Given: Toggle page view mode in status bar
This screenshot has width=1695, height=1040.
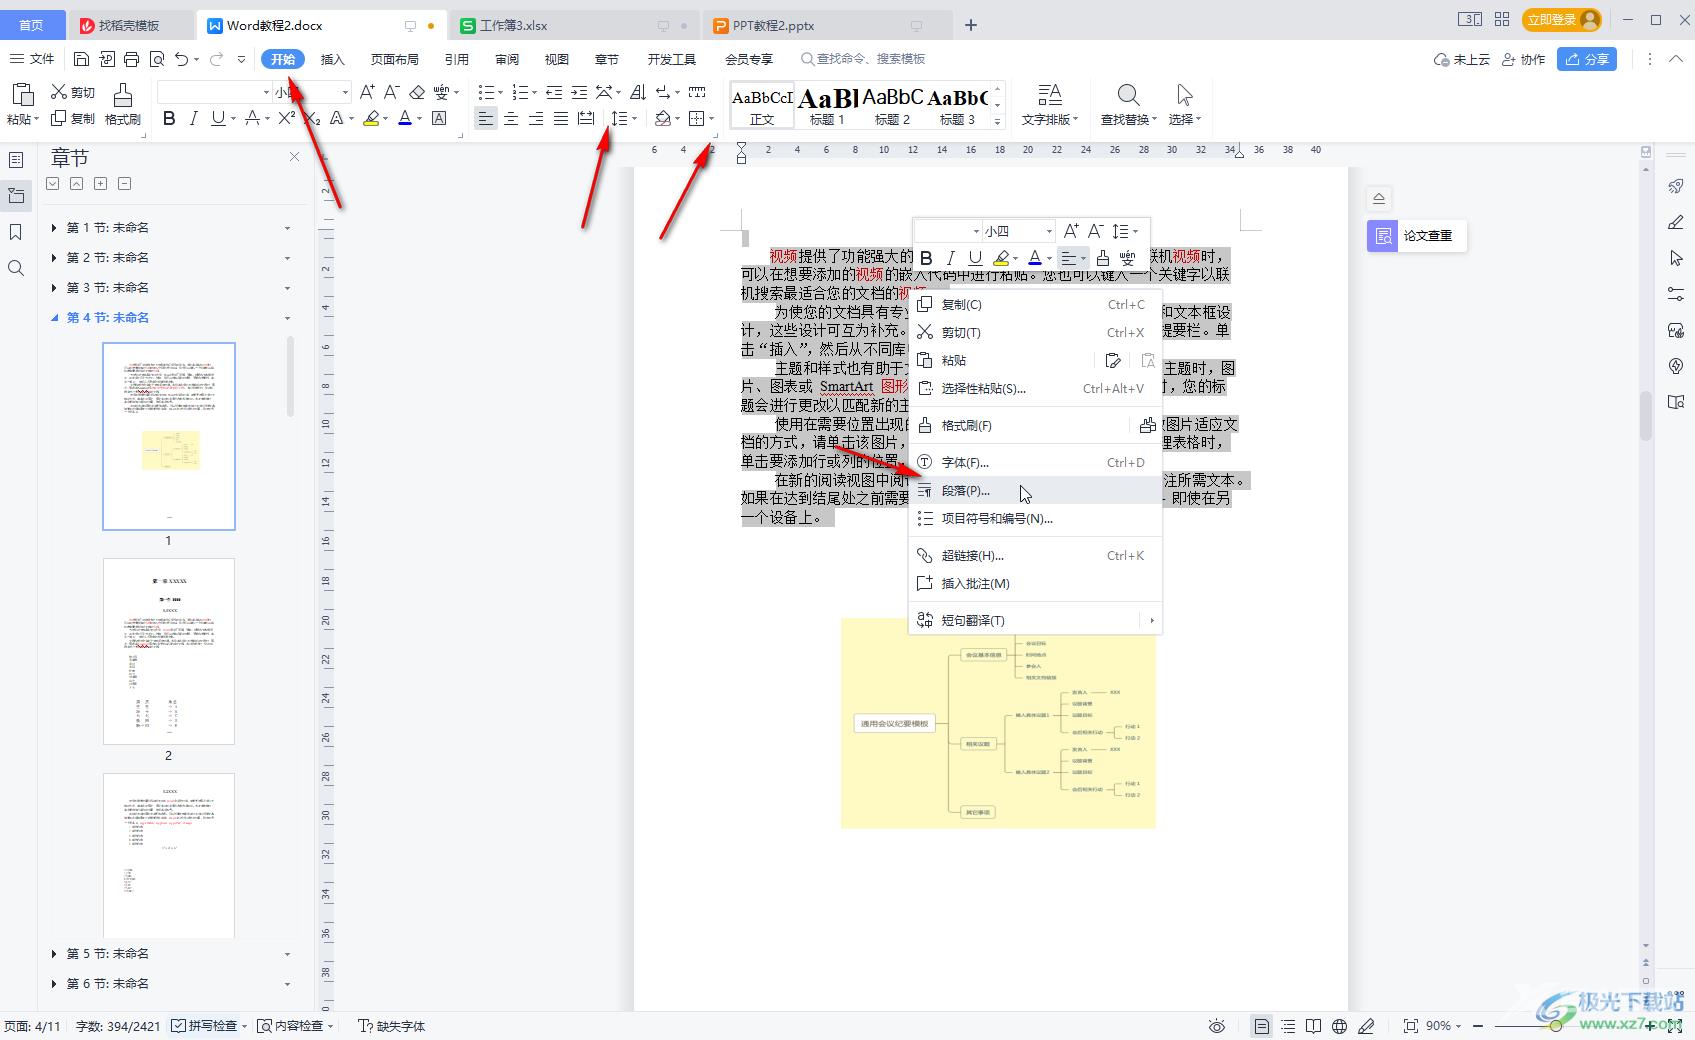Looking at the screenshot, I should [x=1262, y=1026].
